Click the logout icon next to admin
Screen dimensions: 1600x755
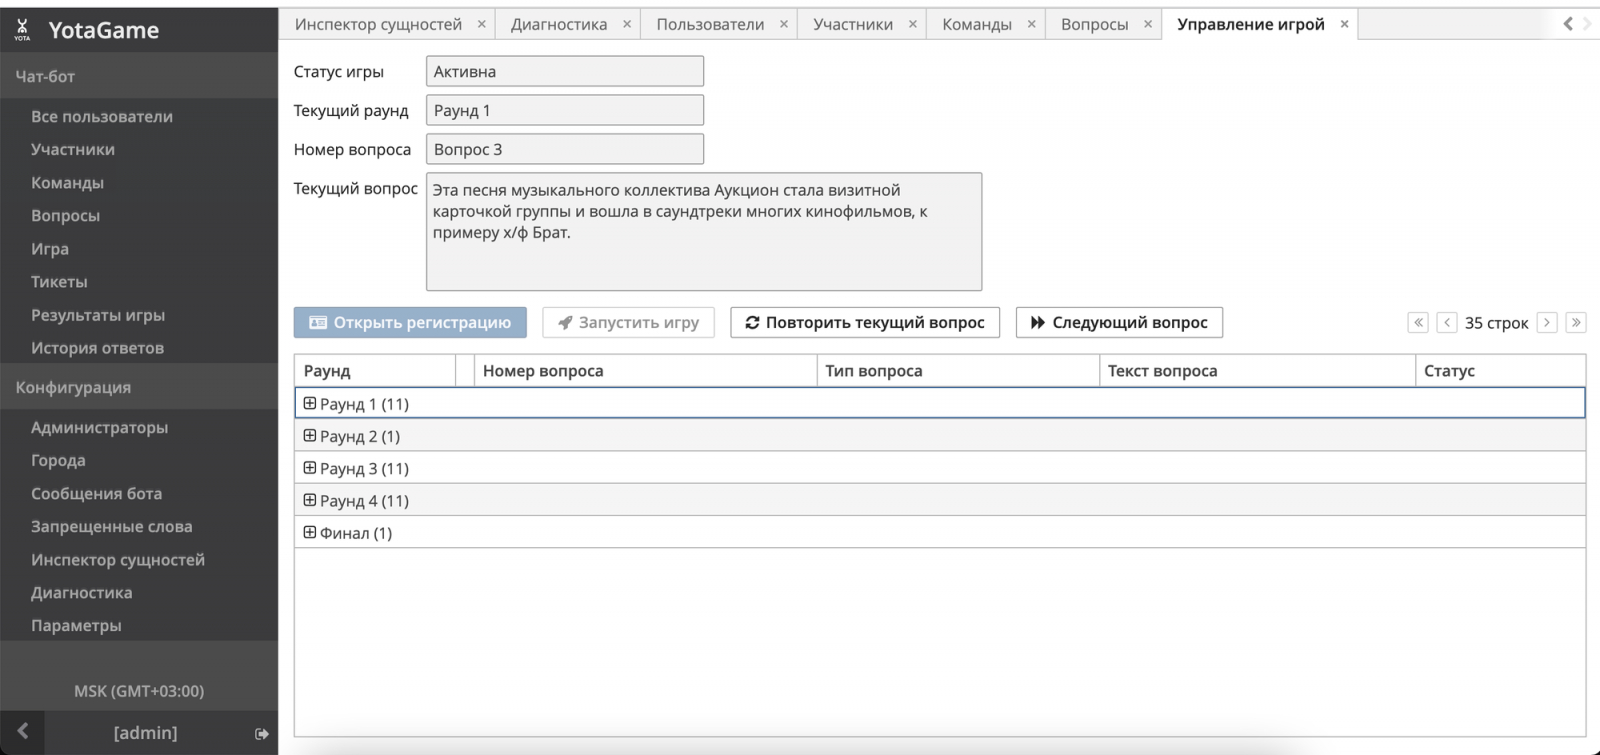262,734
